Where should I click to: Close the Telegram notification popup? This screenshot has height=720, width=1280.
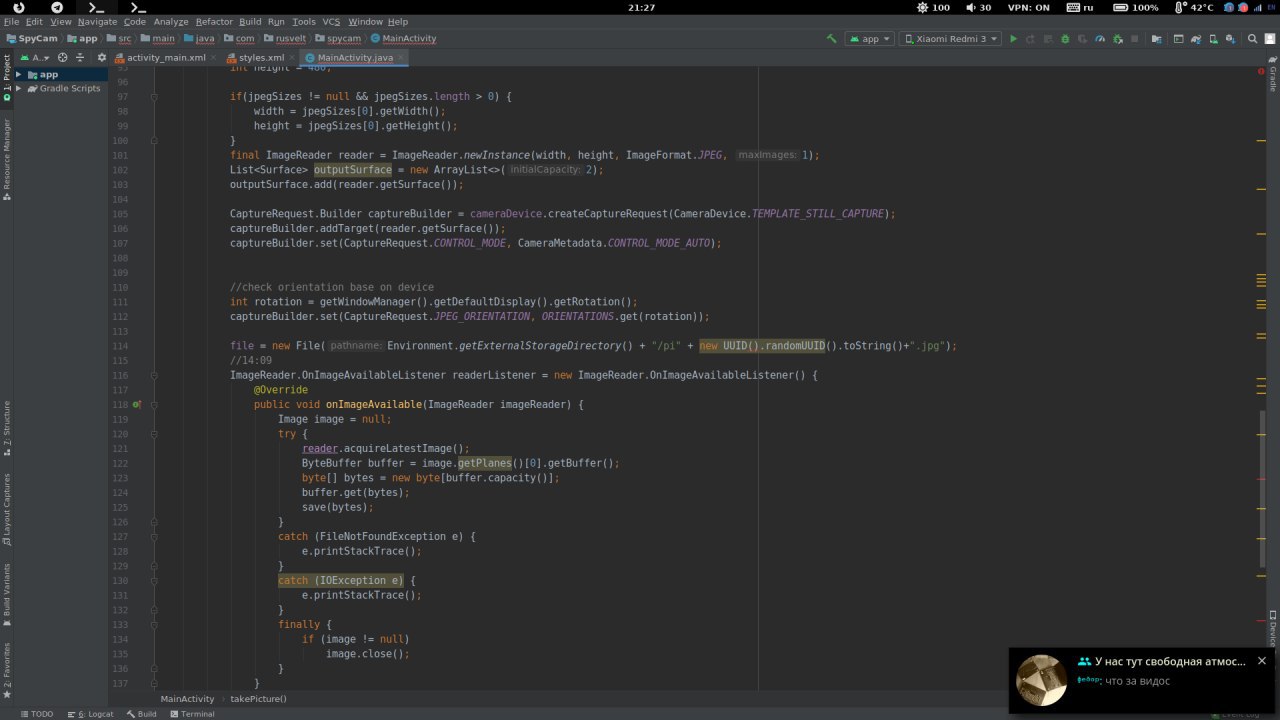pyautogui.click(x=1262, y=661)
